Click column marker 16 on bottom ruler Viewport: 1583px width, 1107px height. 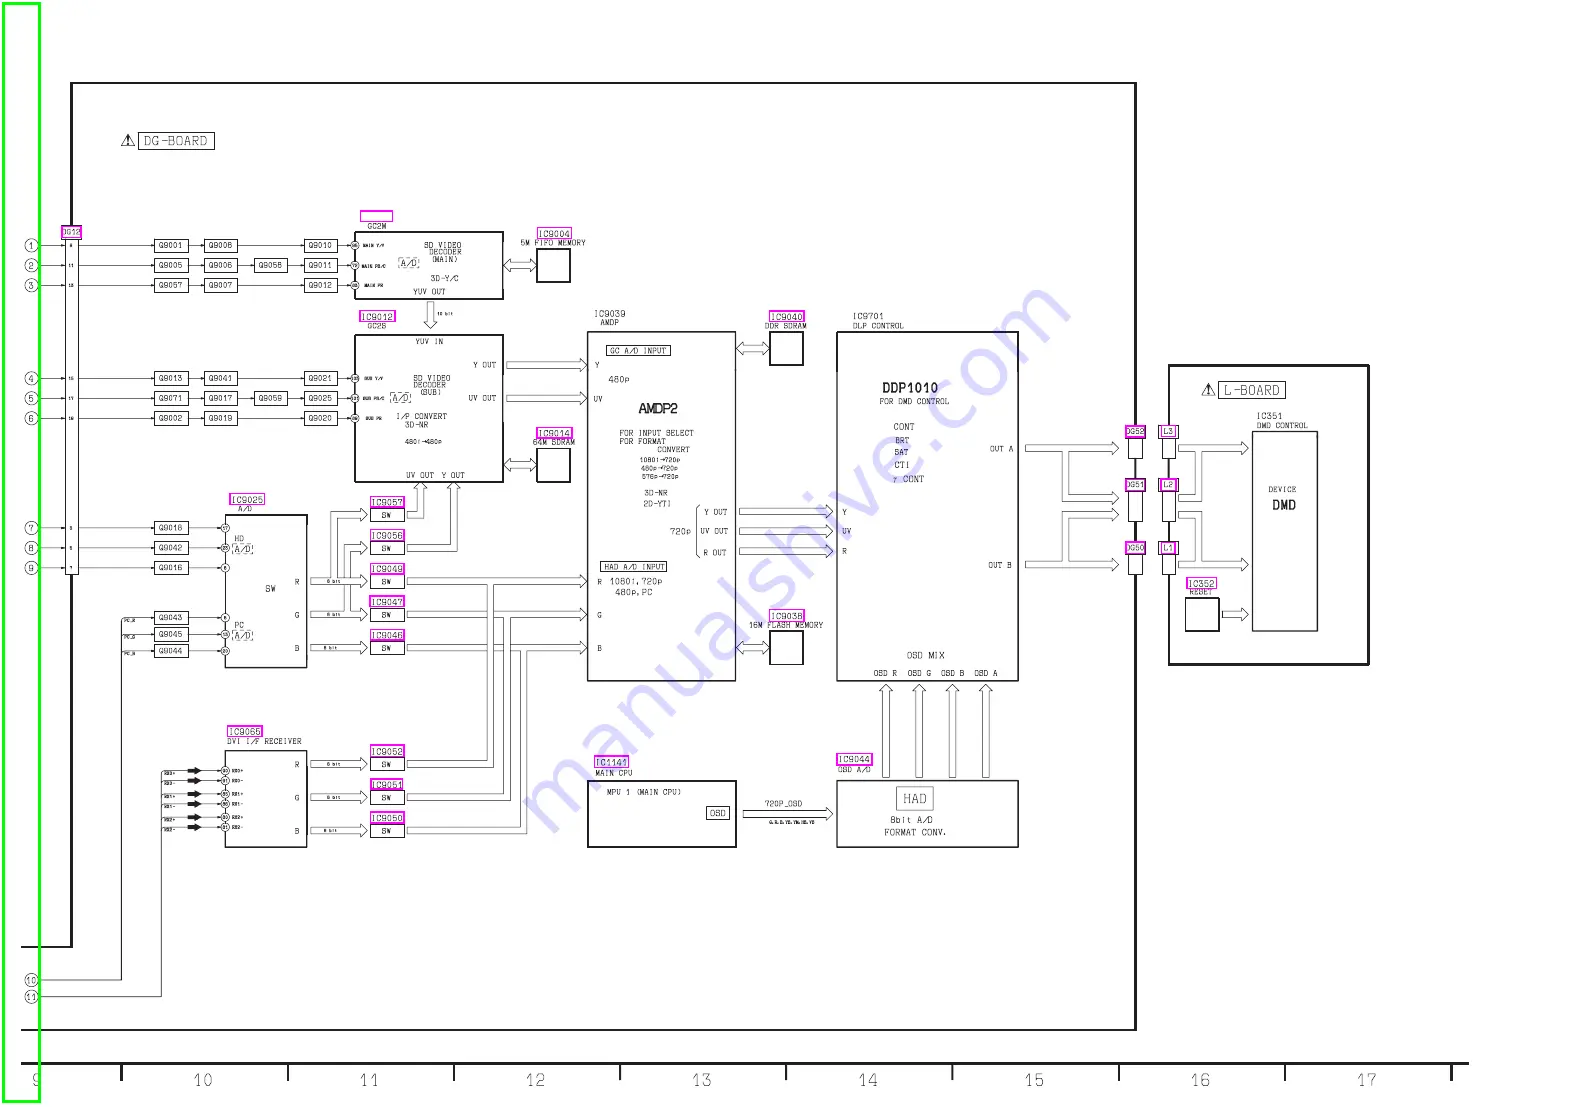tap(1200, 1080)
